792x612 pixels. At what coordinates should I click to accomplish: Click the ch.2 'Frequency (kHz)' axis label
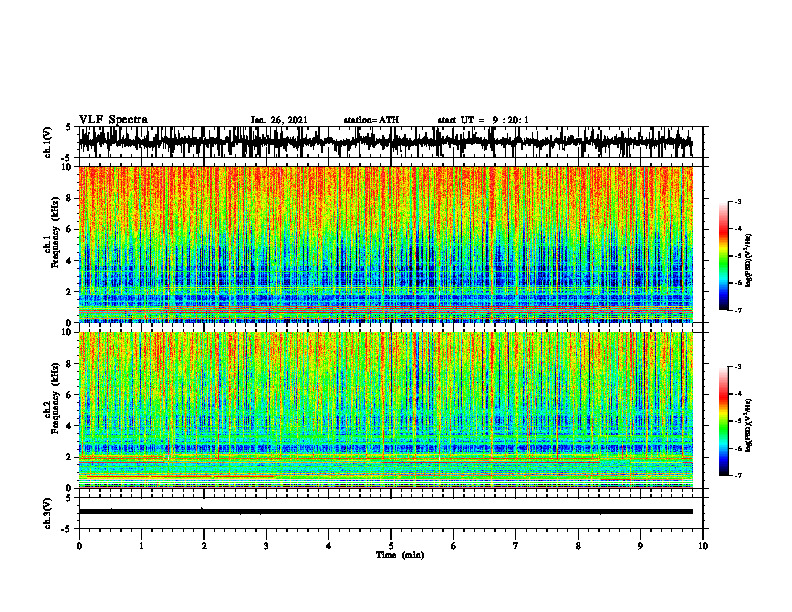click(x=55, y=398)
